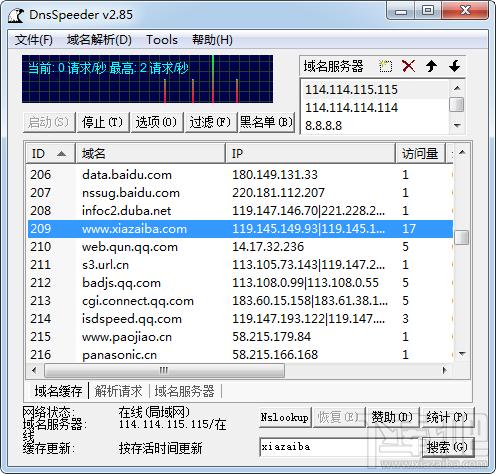Click the red X delete server icon

(x=408, y=66)
